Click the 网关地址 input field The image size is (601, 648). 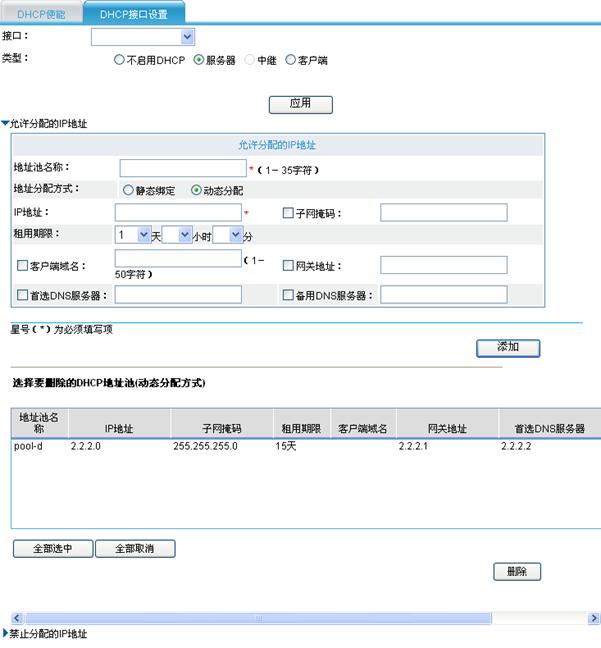[x=444, y=265]
